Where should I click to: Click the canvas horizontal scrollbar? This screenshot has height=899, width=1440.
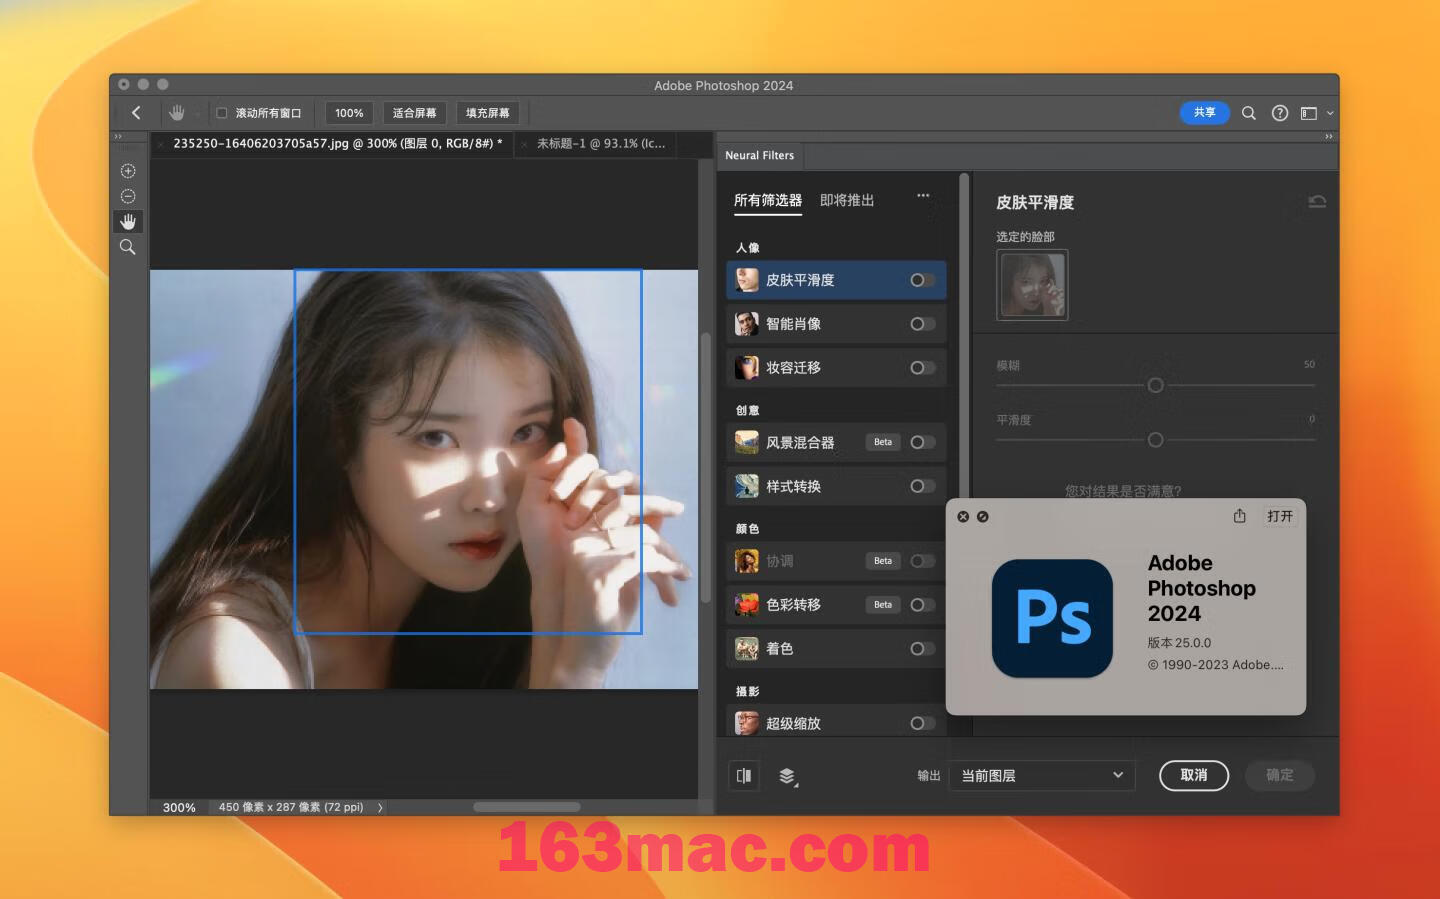(x=527, y=807)
